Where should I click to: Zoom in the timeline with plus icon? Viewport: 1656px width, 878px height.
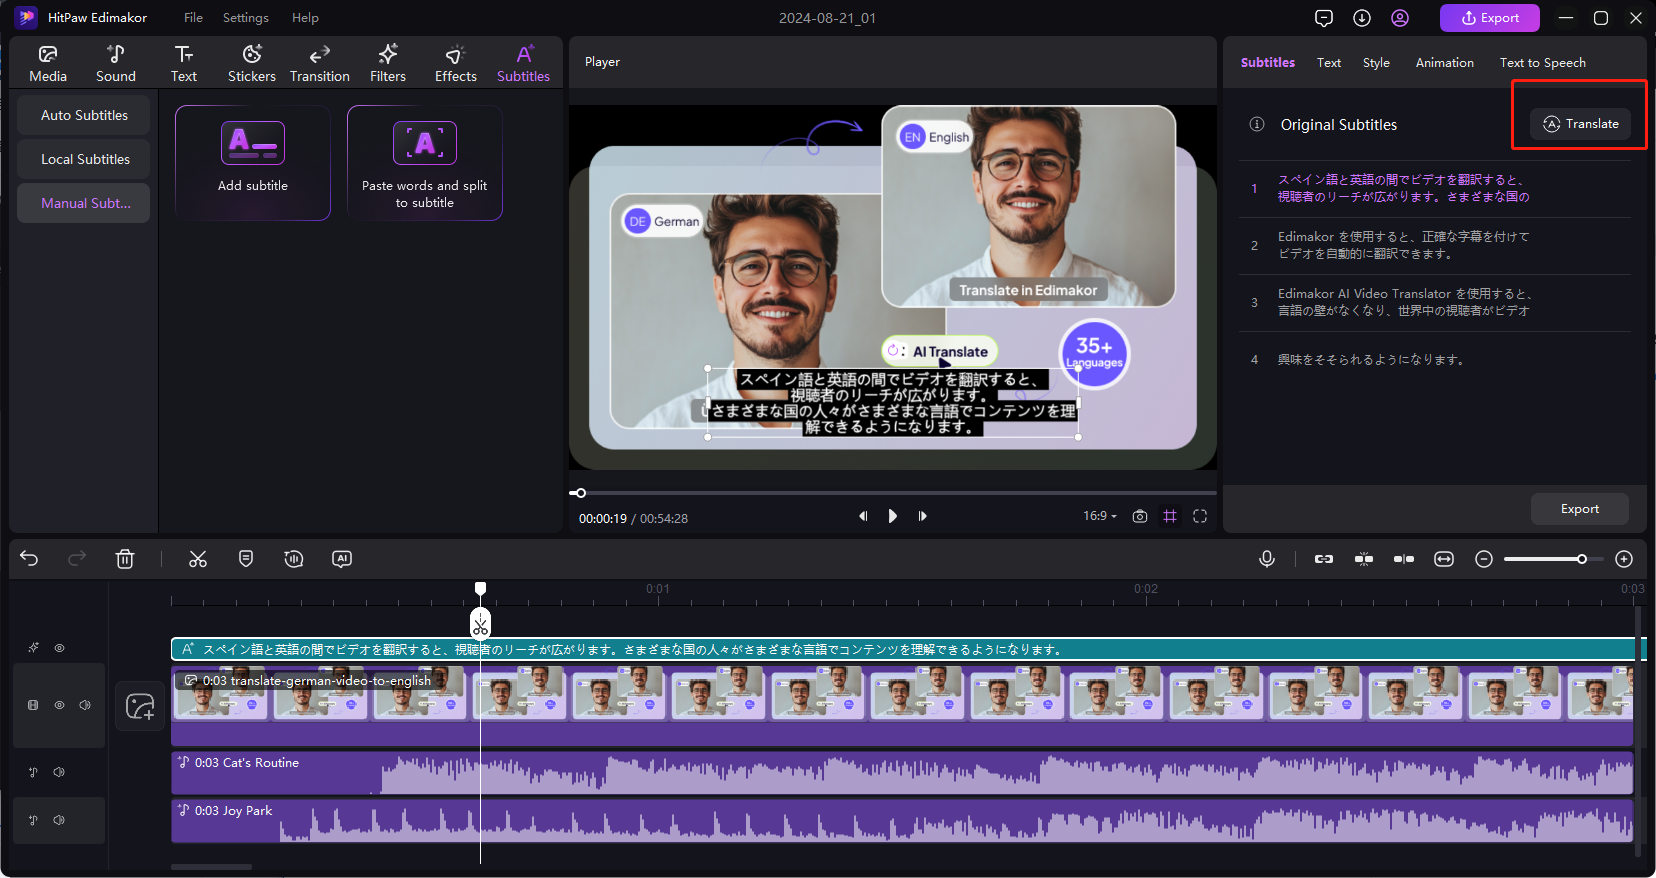(1624, 559)
